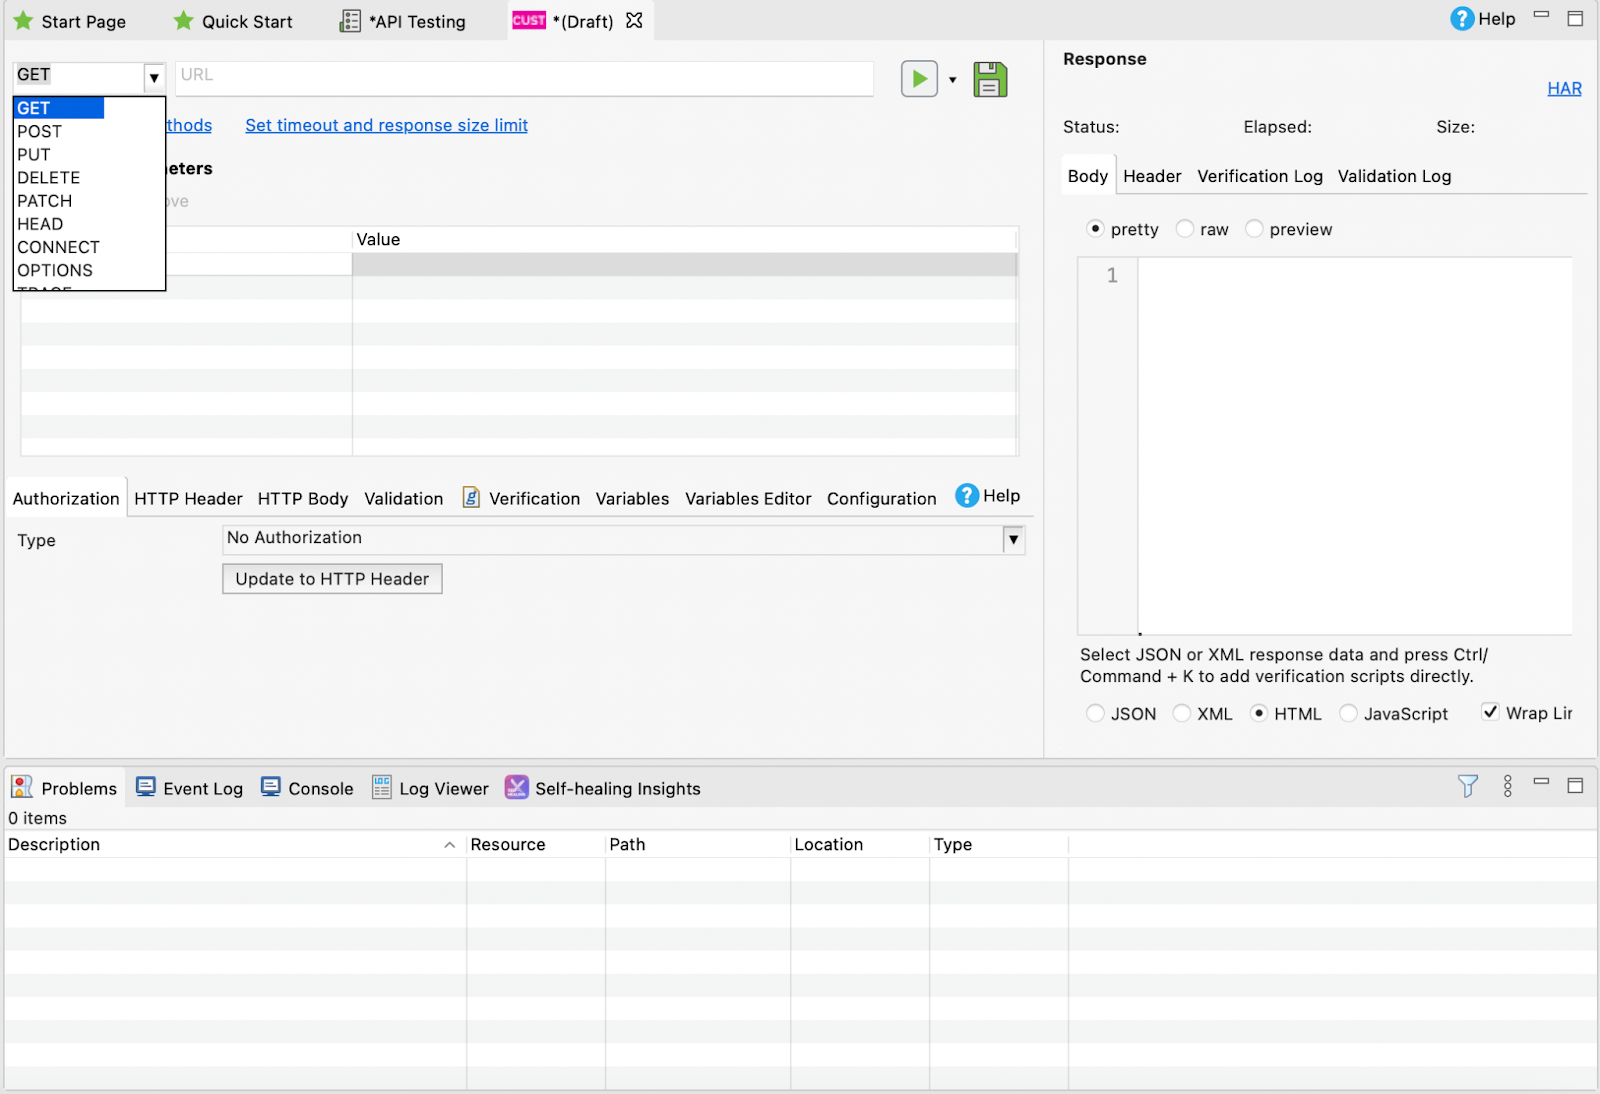Choose the JSON format radio button

1096,713
